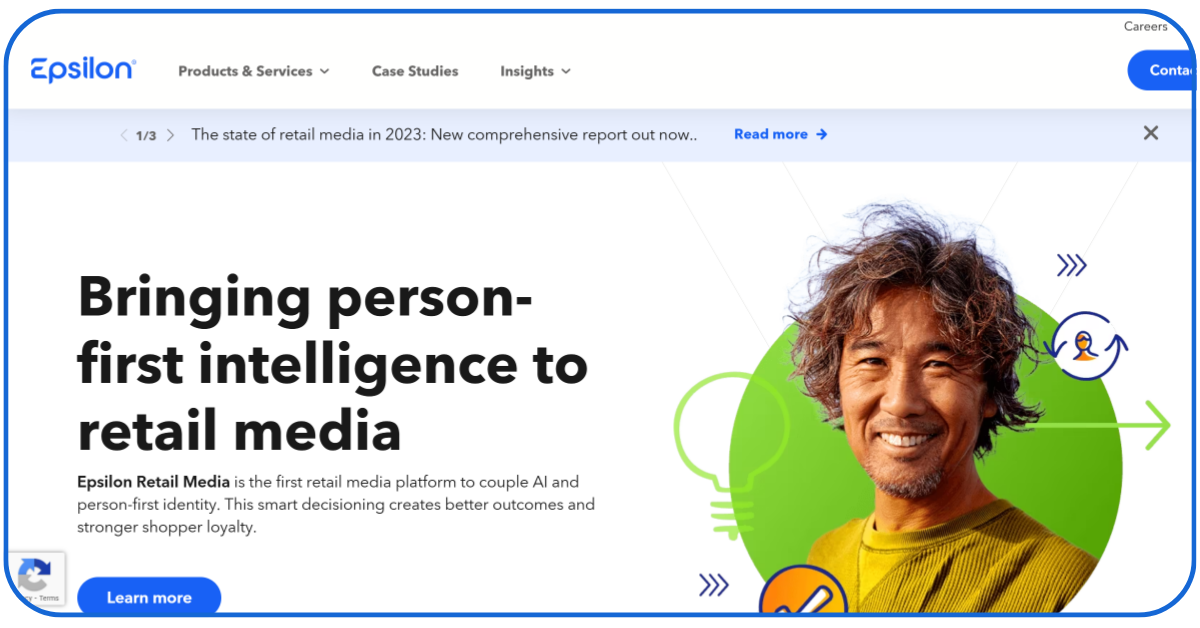
Task: Show previous announcement with left chevron
Action: [123, 135]
